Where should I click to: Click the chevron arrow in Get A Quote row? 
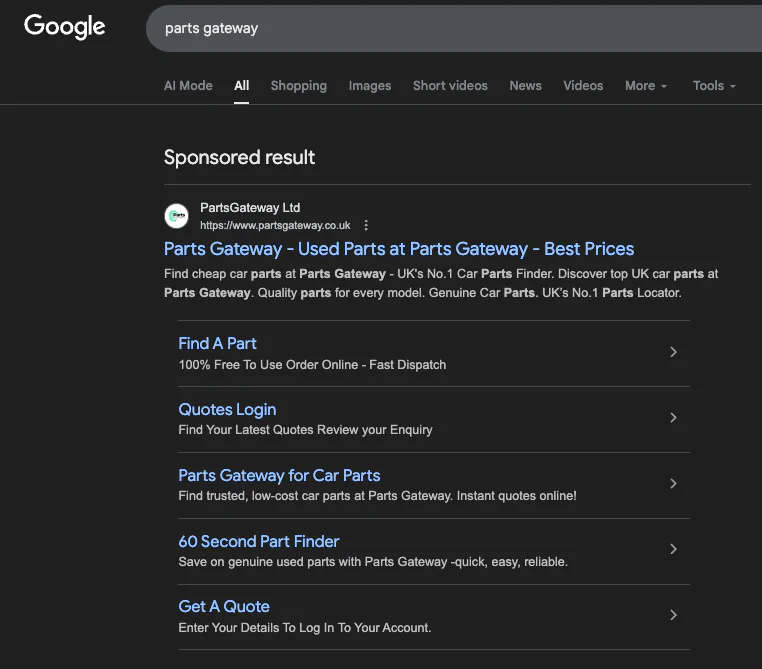point(673,615)
